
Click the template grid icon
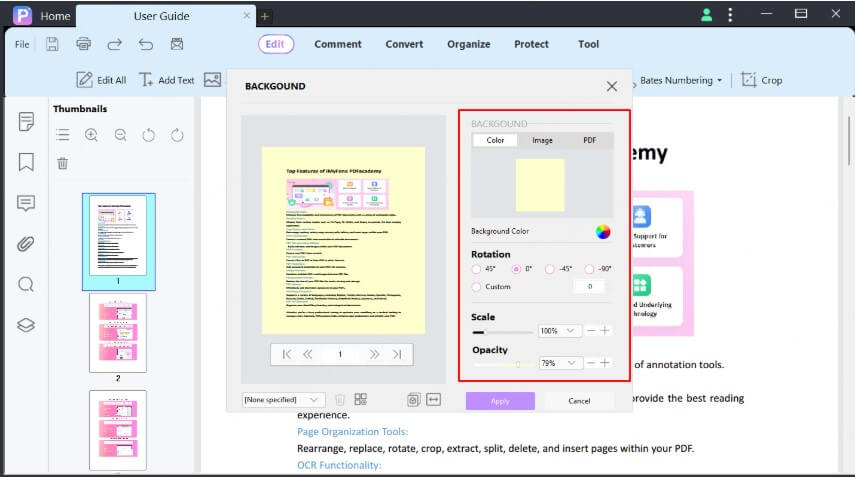pos(360,400)
